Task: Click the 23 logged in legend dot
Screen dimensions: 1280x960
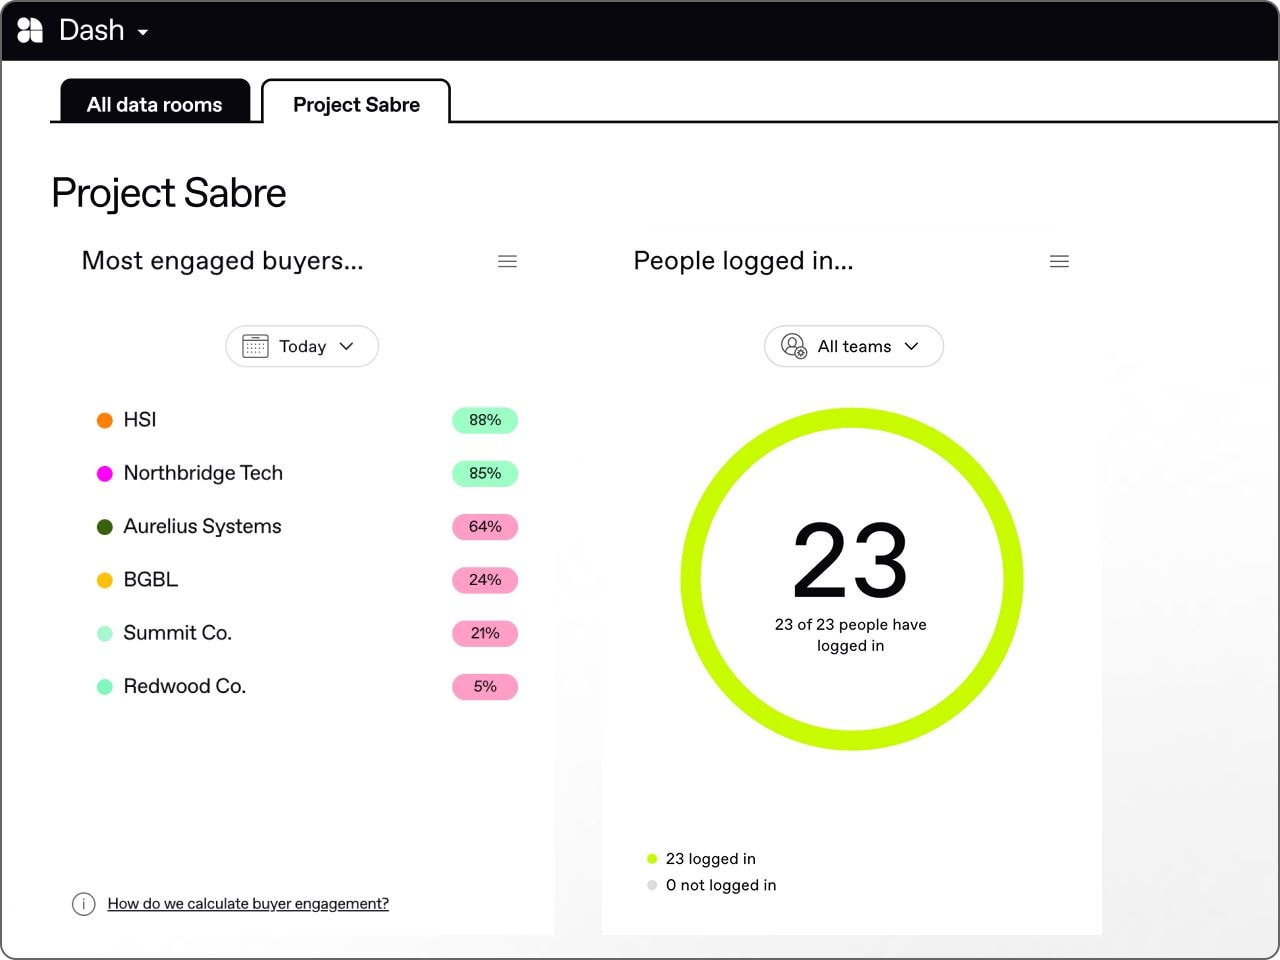Action: (x=652, y=859)
